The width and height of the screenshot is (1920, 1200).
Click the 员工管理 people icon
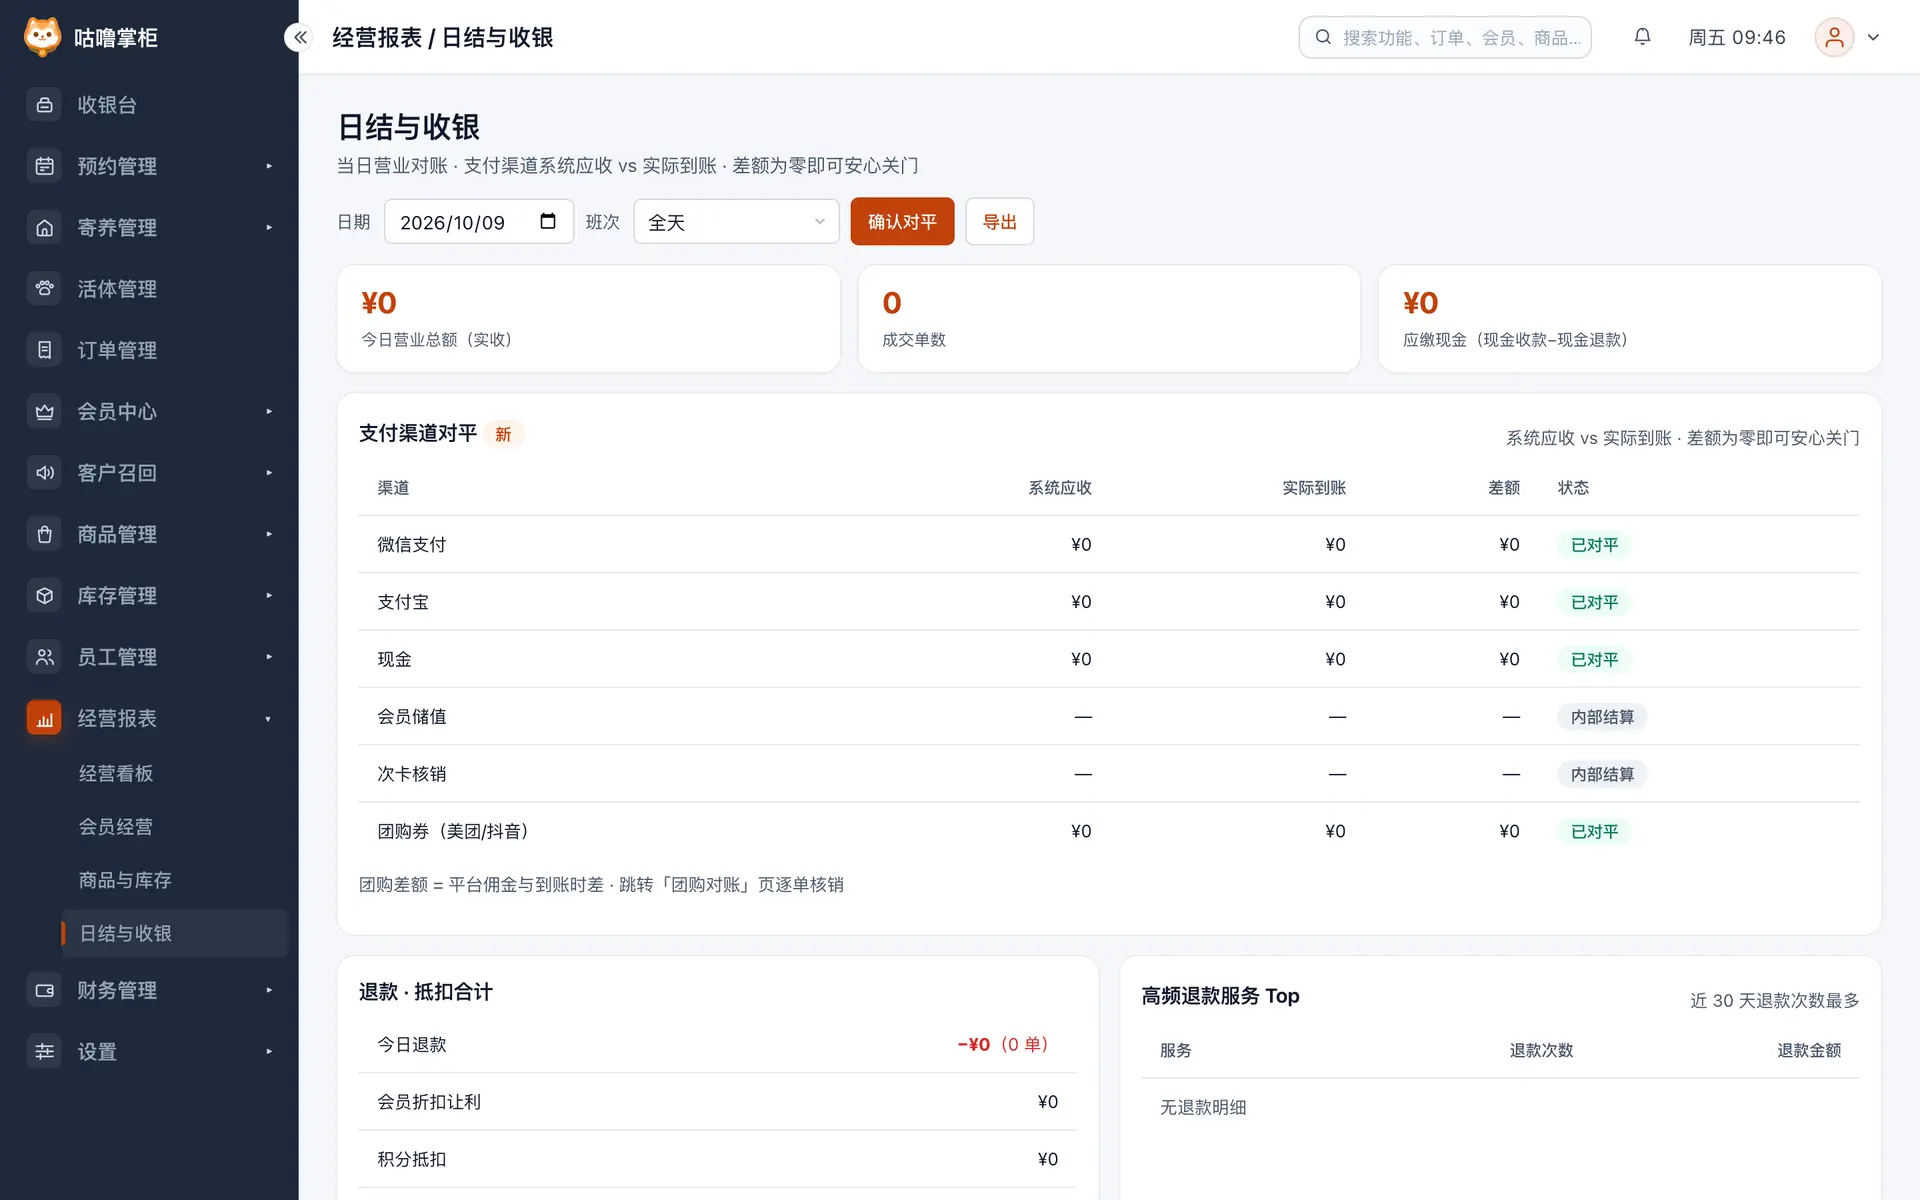click(44, 657)
